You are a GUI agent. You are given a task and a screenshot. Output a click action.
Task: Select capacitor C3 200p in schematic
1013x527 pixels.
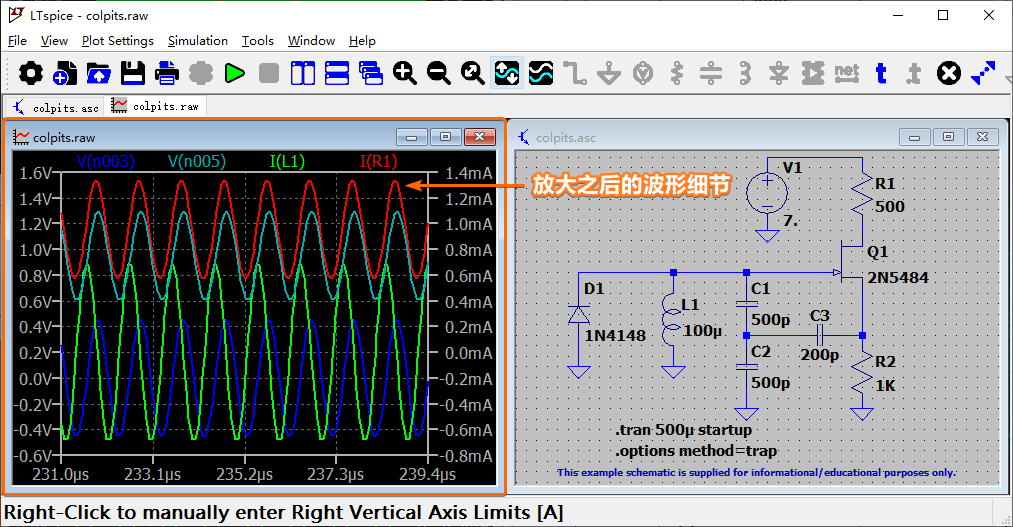click(x=820, y=336)
